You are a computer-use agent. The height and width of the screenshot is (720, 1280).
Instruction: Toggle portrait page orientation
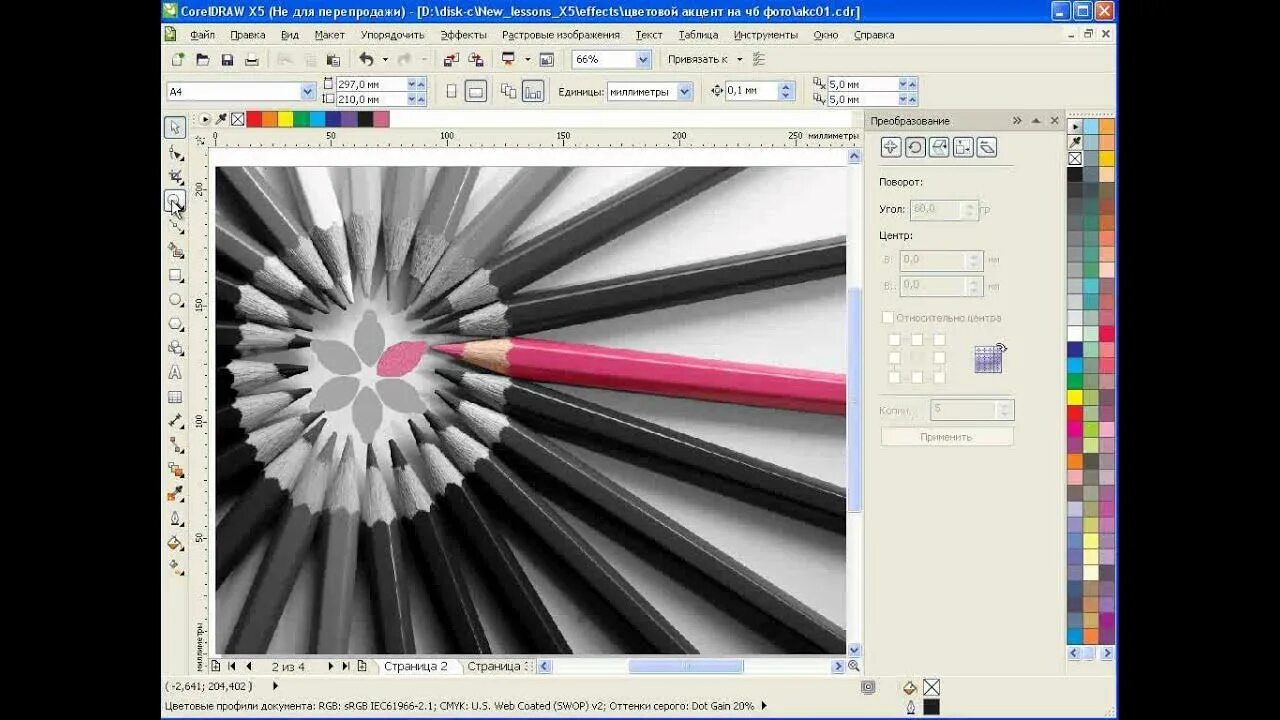click(x=451, y=91)
